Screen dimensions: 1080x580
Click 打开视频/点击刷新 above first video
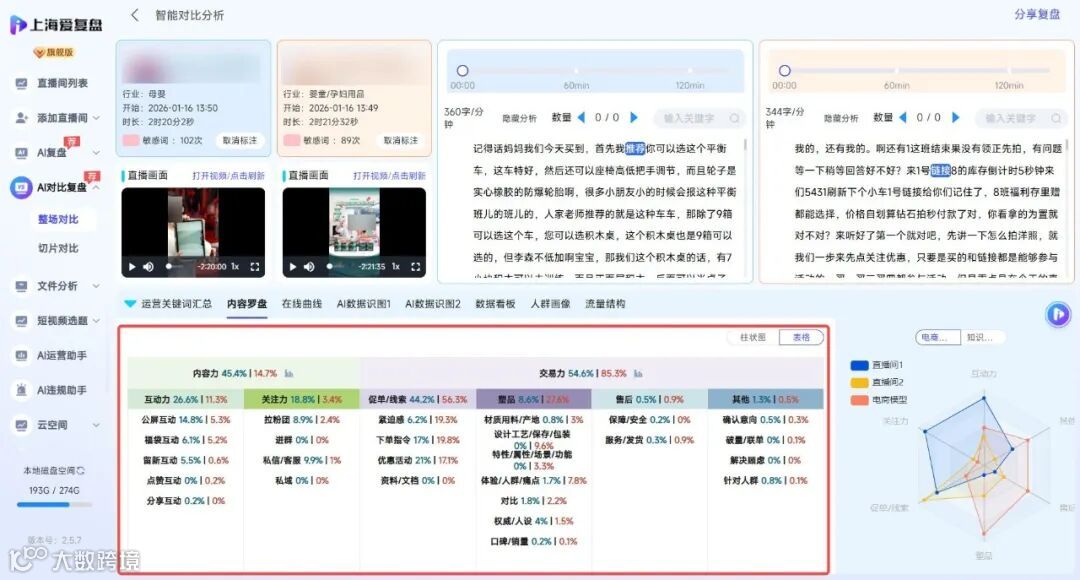click(228, 176)
